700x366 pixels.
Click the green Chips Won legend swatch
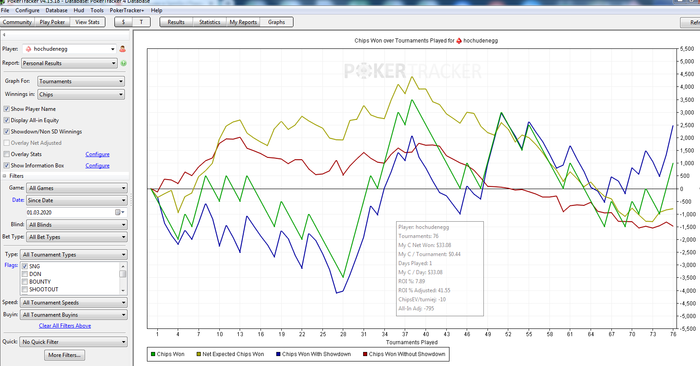coord(153,354)
